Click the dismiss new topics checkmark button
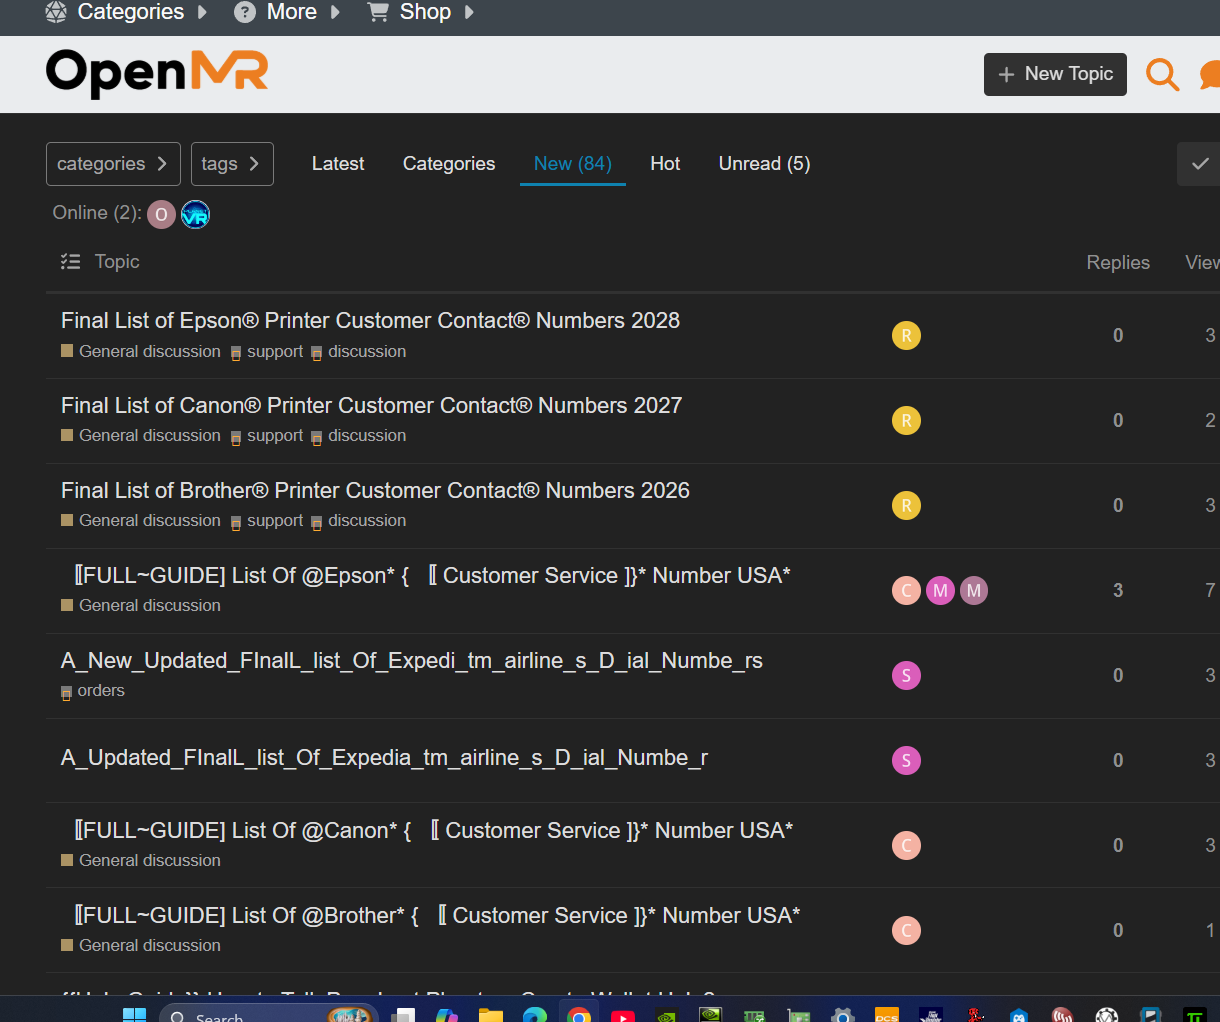1220x1022 pixels. pyautogui.click(x=1199, y=164)
